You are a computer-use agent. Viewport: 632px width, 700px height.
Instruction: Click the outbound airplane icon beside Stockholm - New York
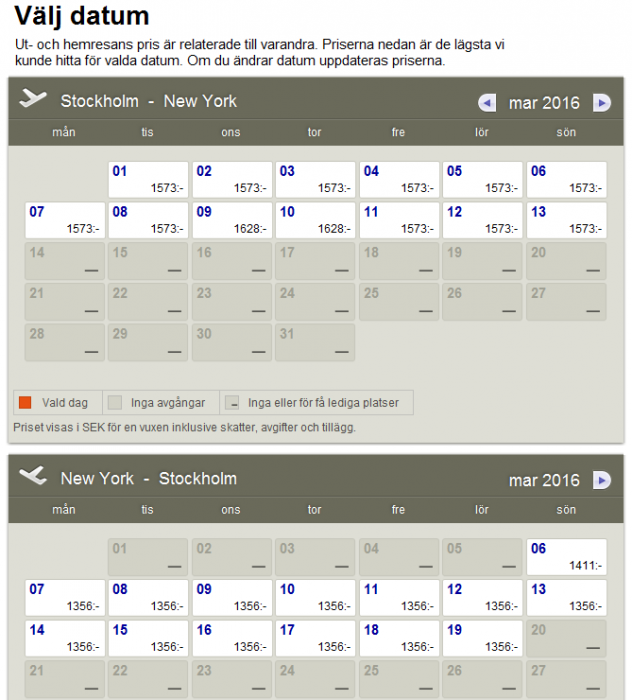pyautogui.click(x=33, y=99)
